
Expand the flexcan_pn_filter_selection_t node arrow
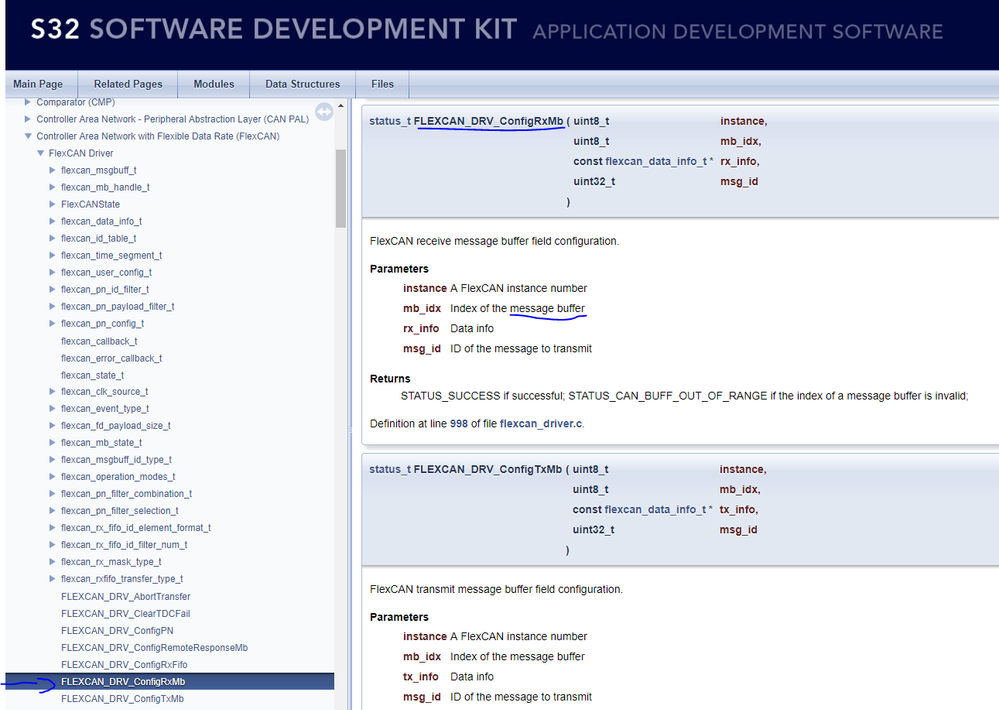[x=52, y=511]
